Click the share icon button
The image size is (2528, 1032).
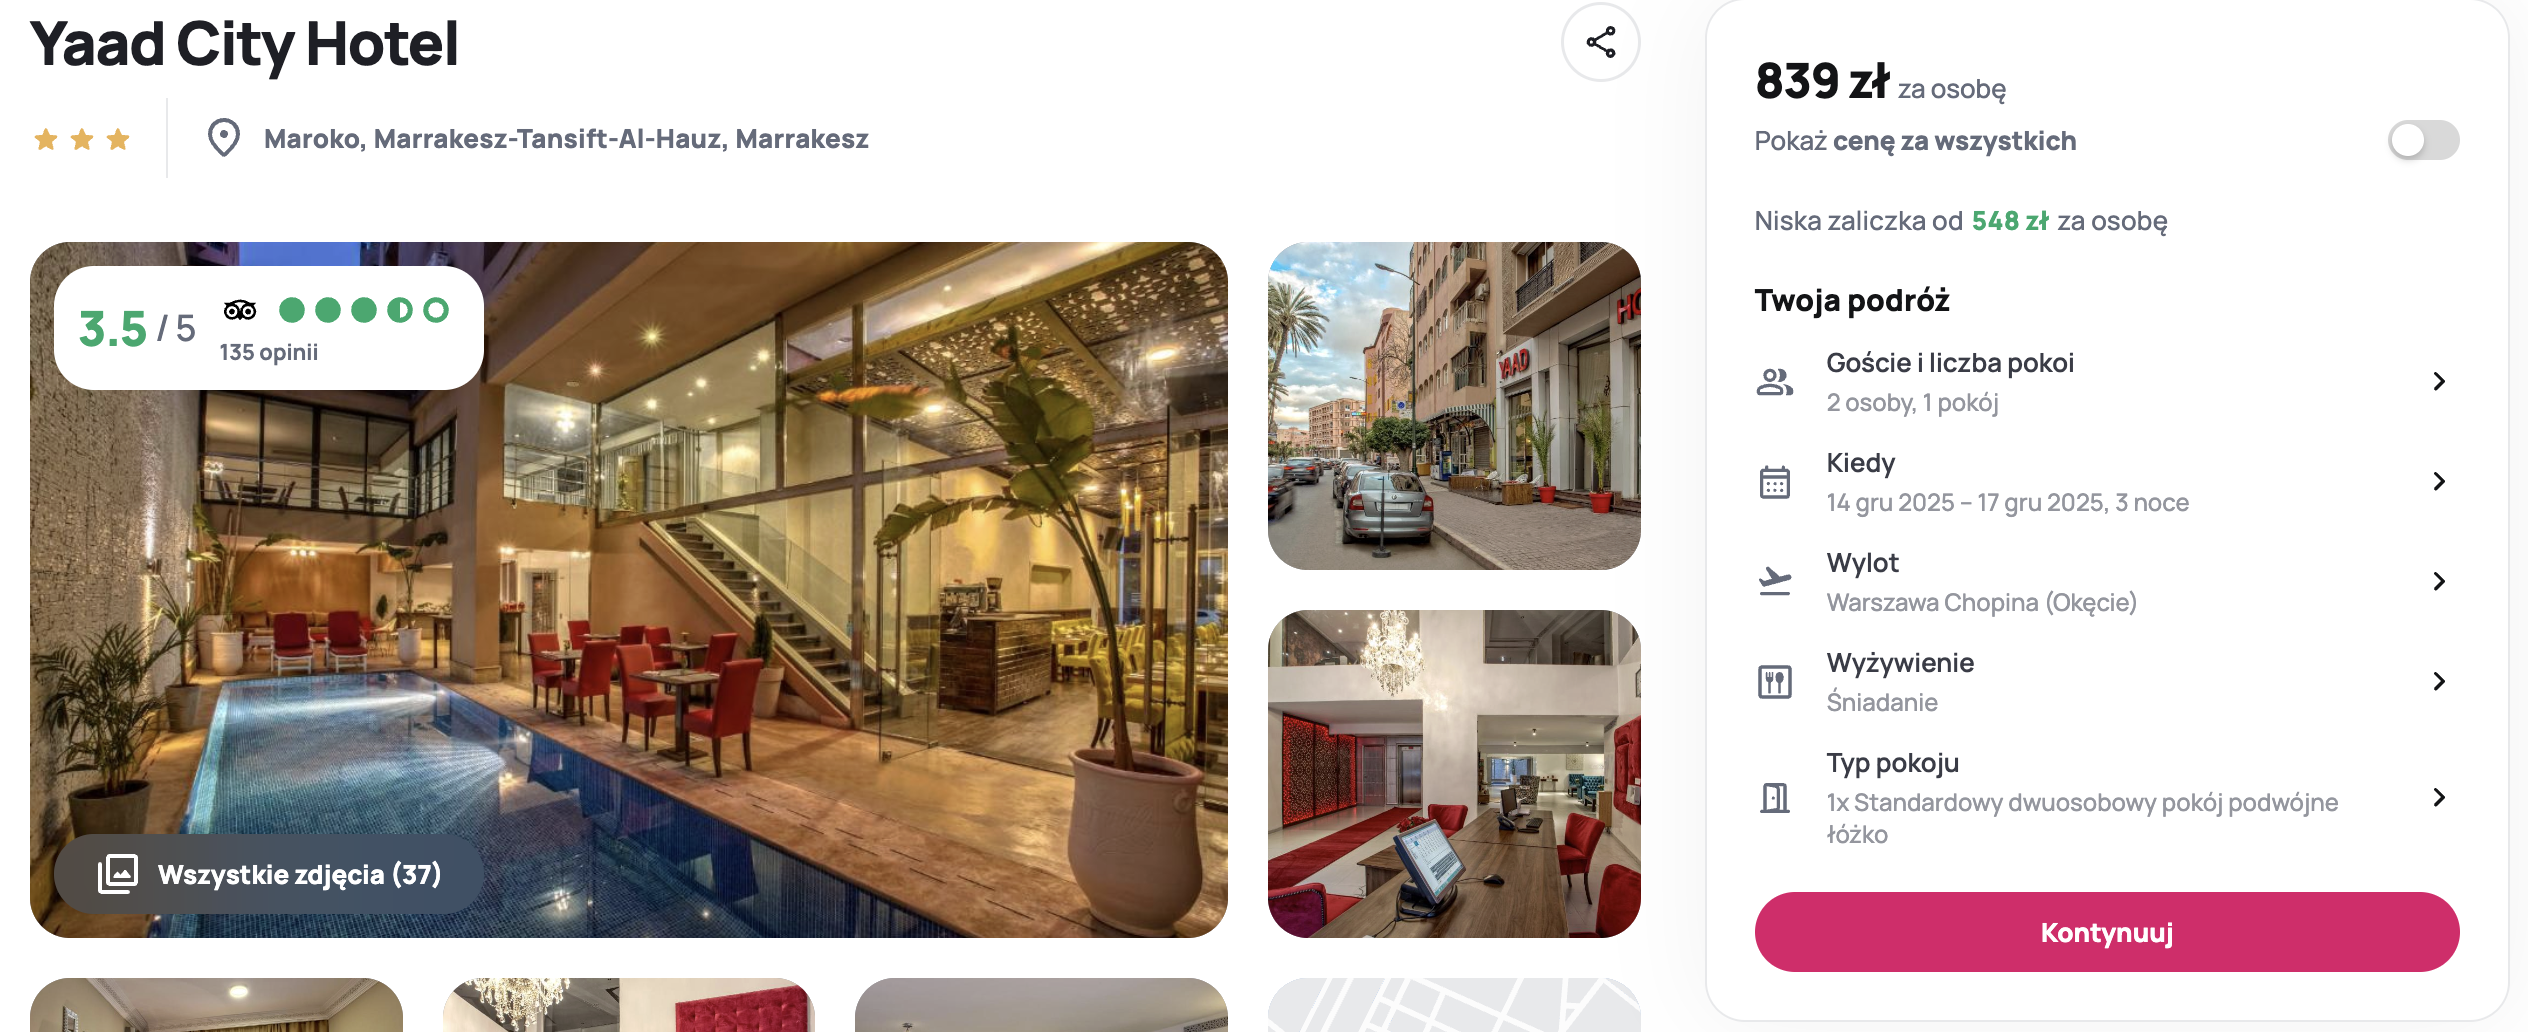point(1600,42)
